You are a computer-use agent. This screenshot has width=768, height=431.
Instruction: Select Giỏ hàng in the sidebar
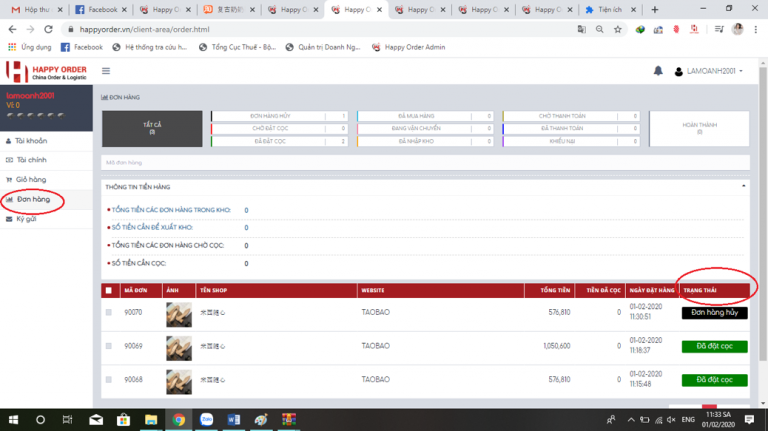[30, 180]
